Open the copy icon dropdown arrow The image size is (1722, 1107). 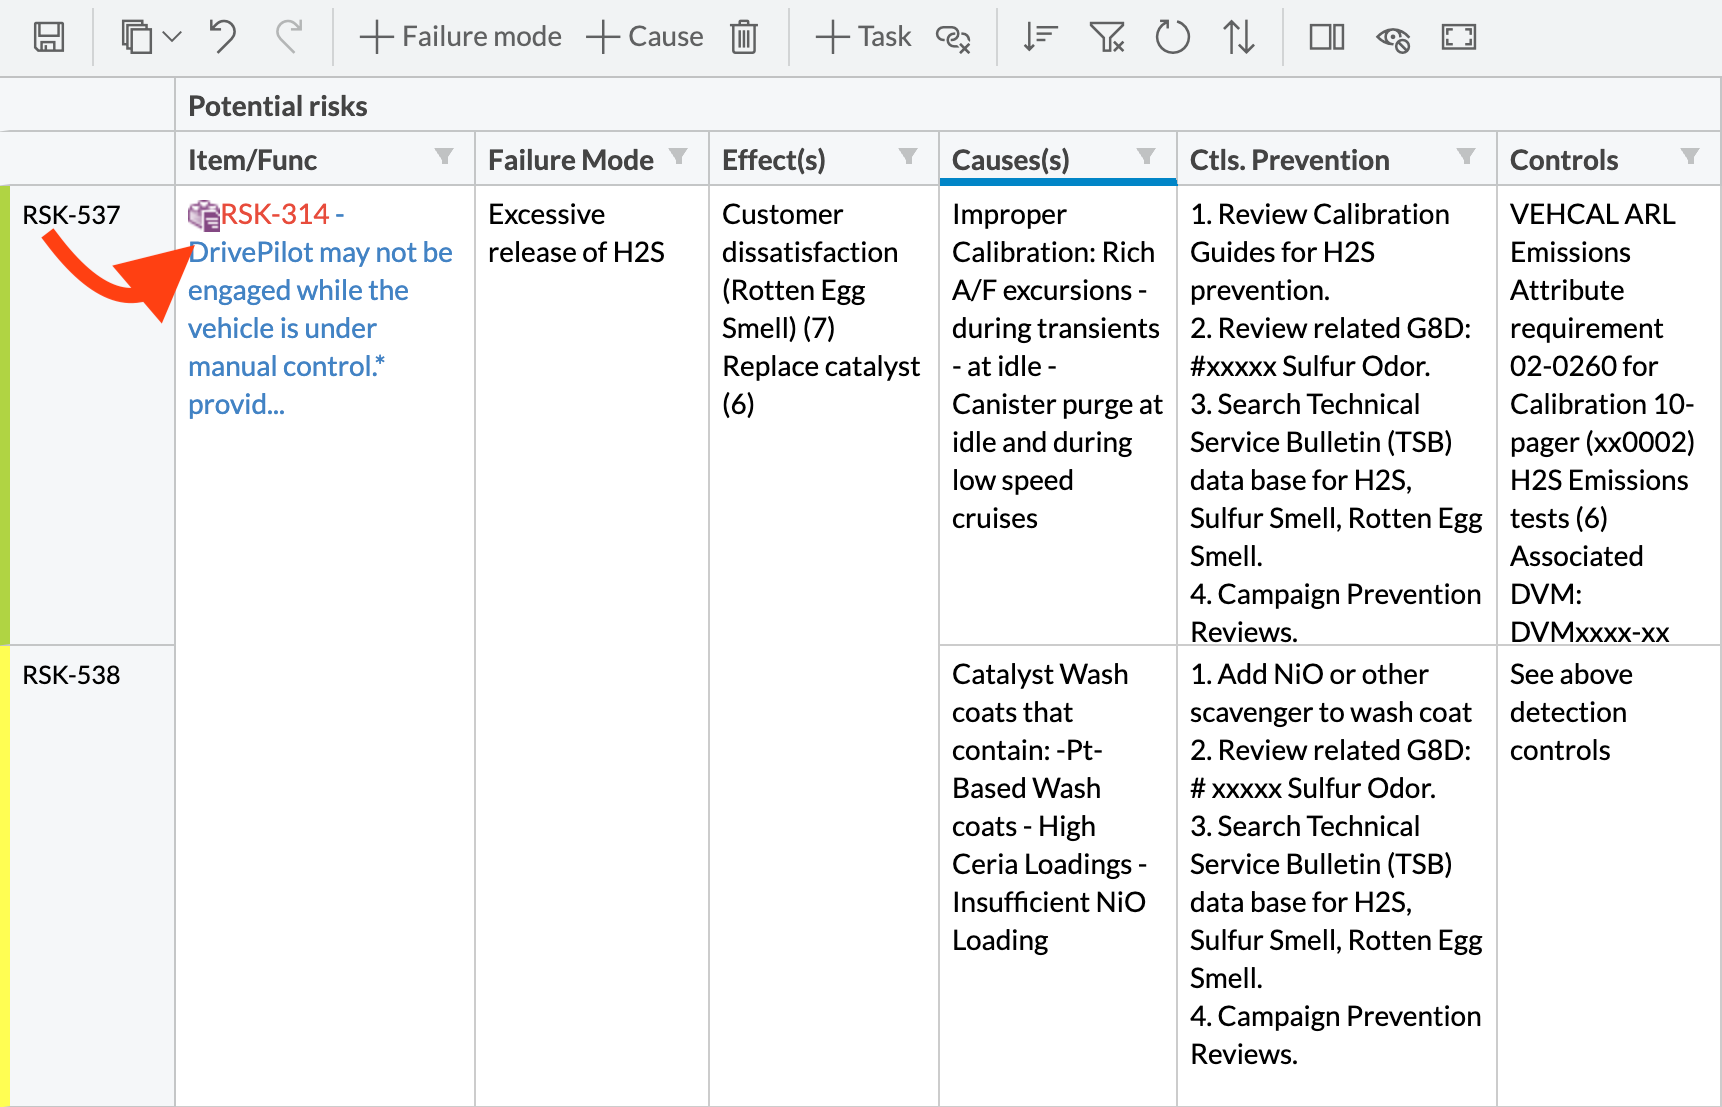pyautogui.click(x=172, y=37)
